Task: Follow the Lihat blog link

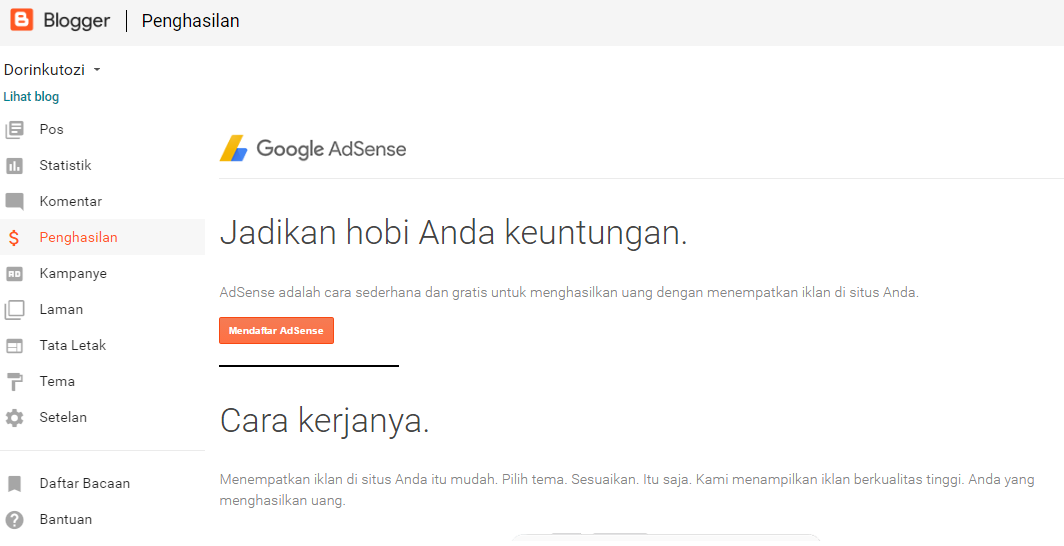Action: 31,96
